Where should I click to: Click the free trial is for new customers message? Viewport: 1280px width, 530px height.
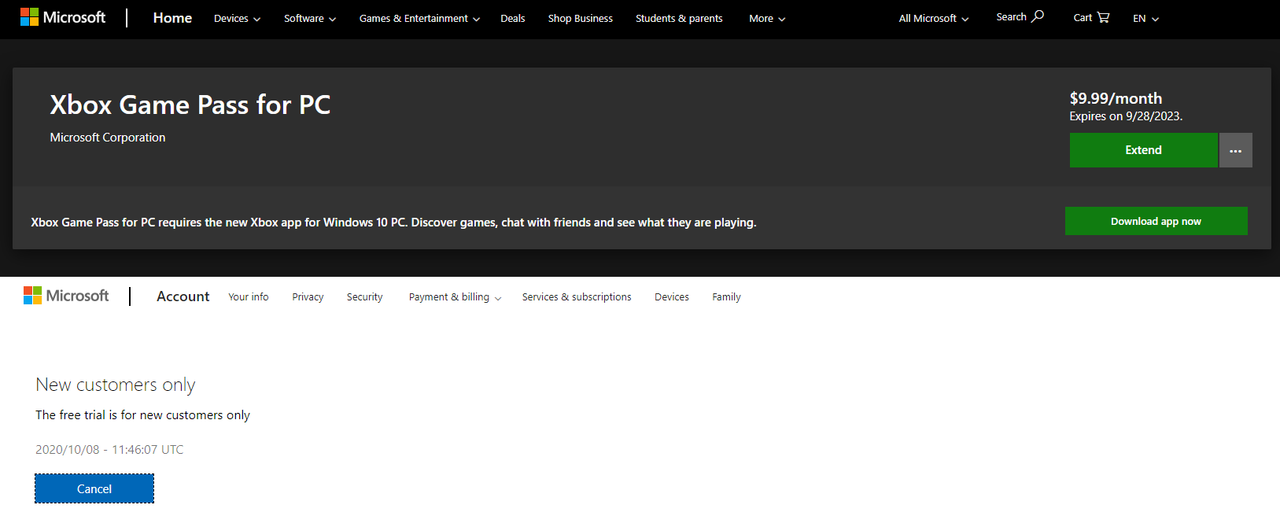tap(143, 414)
